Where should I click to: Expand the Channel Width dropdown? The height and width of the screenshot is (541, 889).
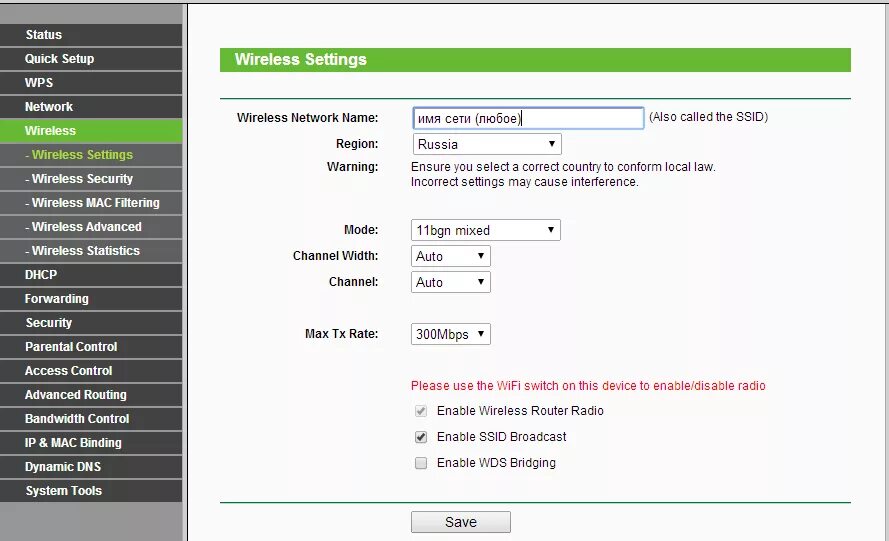[450, 256]
